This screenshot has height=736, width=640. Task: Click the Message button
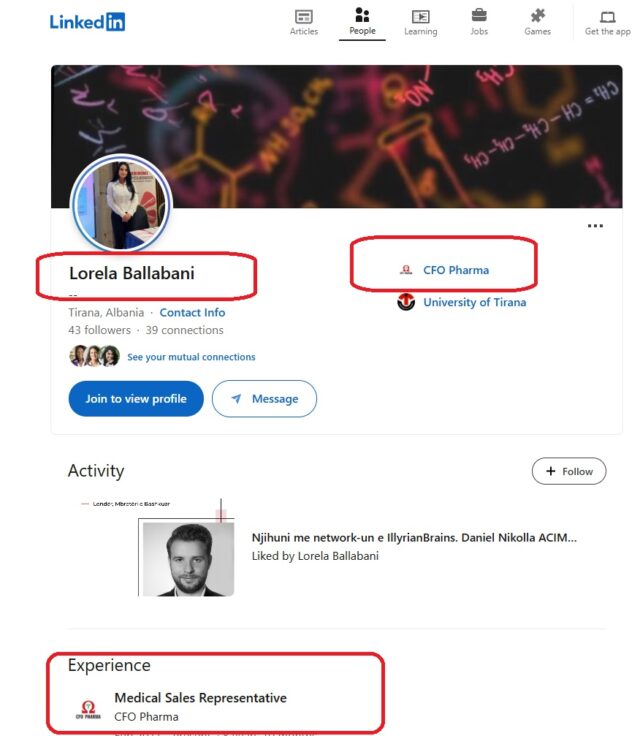click(264, 399)
